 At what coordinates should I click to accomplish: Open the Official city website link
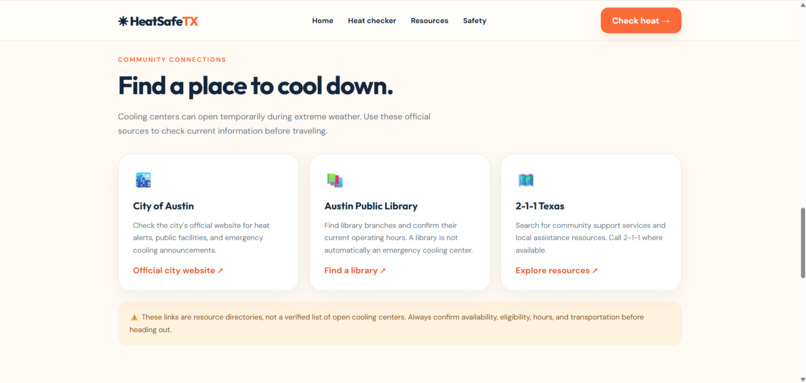pos(178,270)
